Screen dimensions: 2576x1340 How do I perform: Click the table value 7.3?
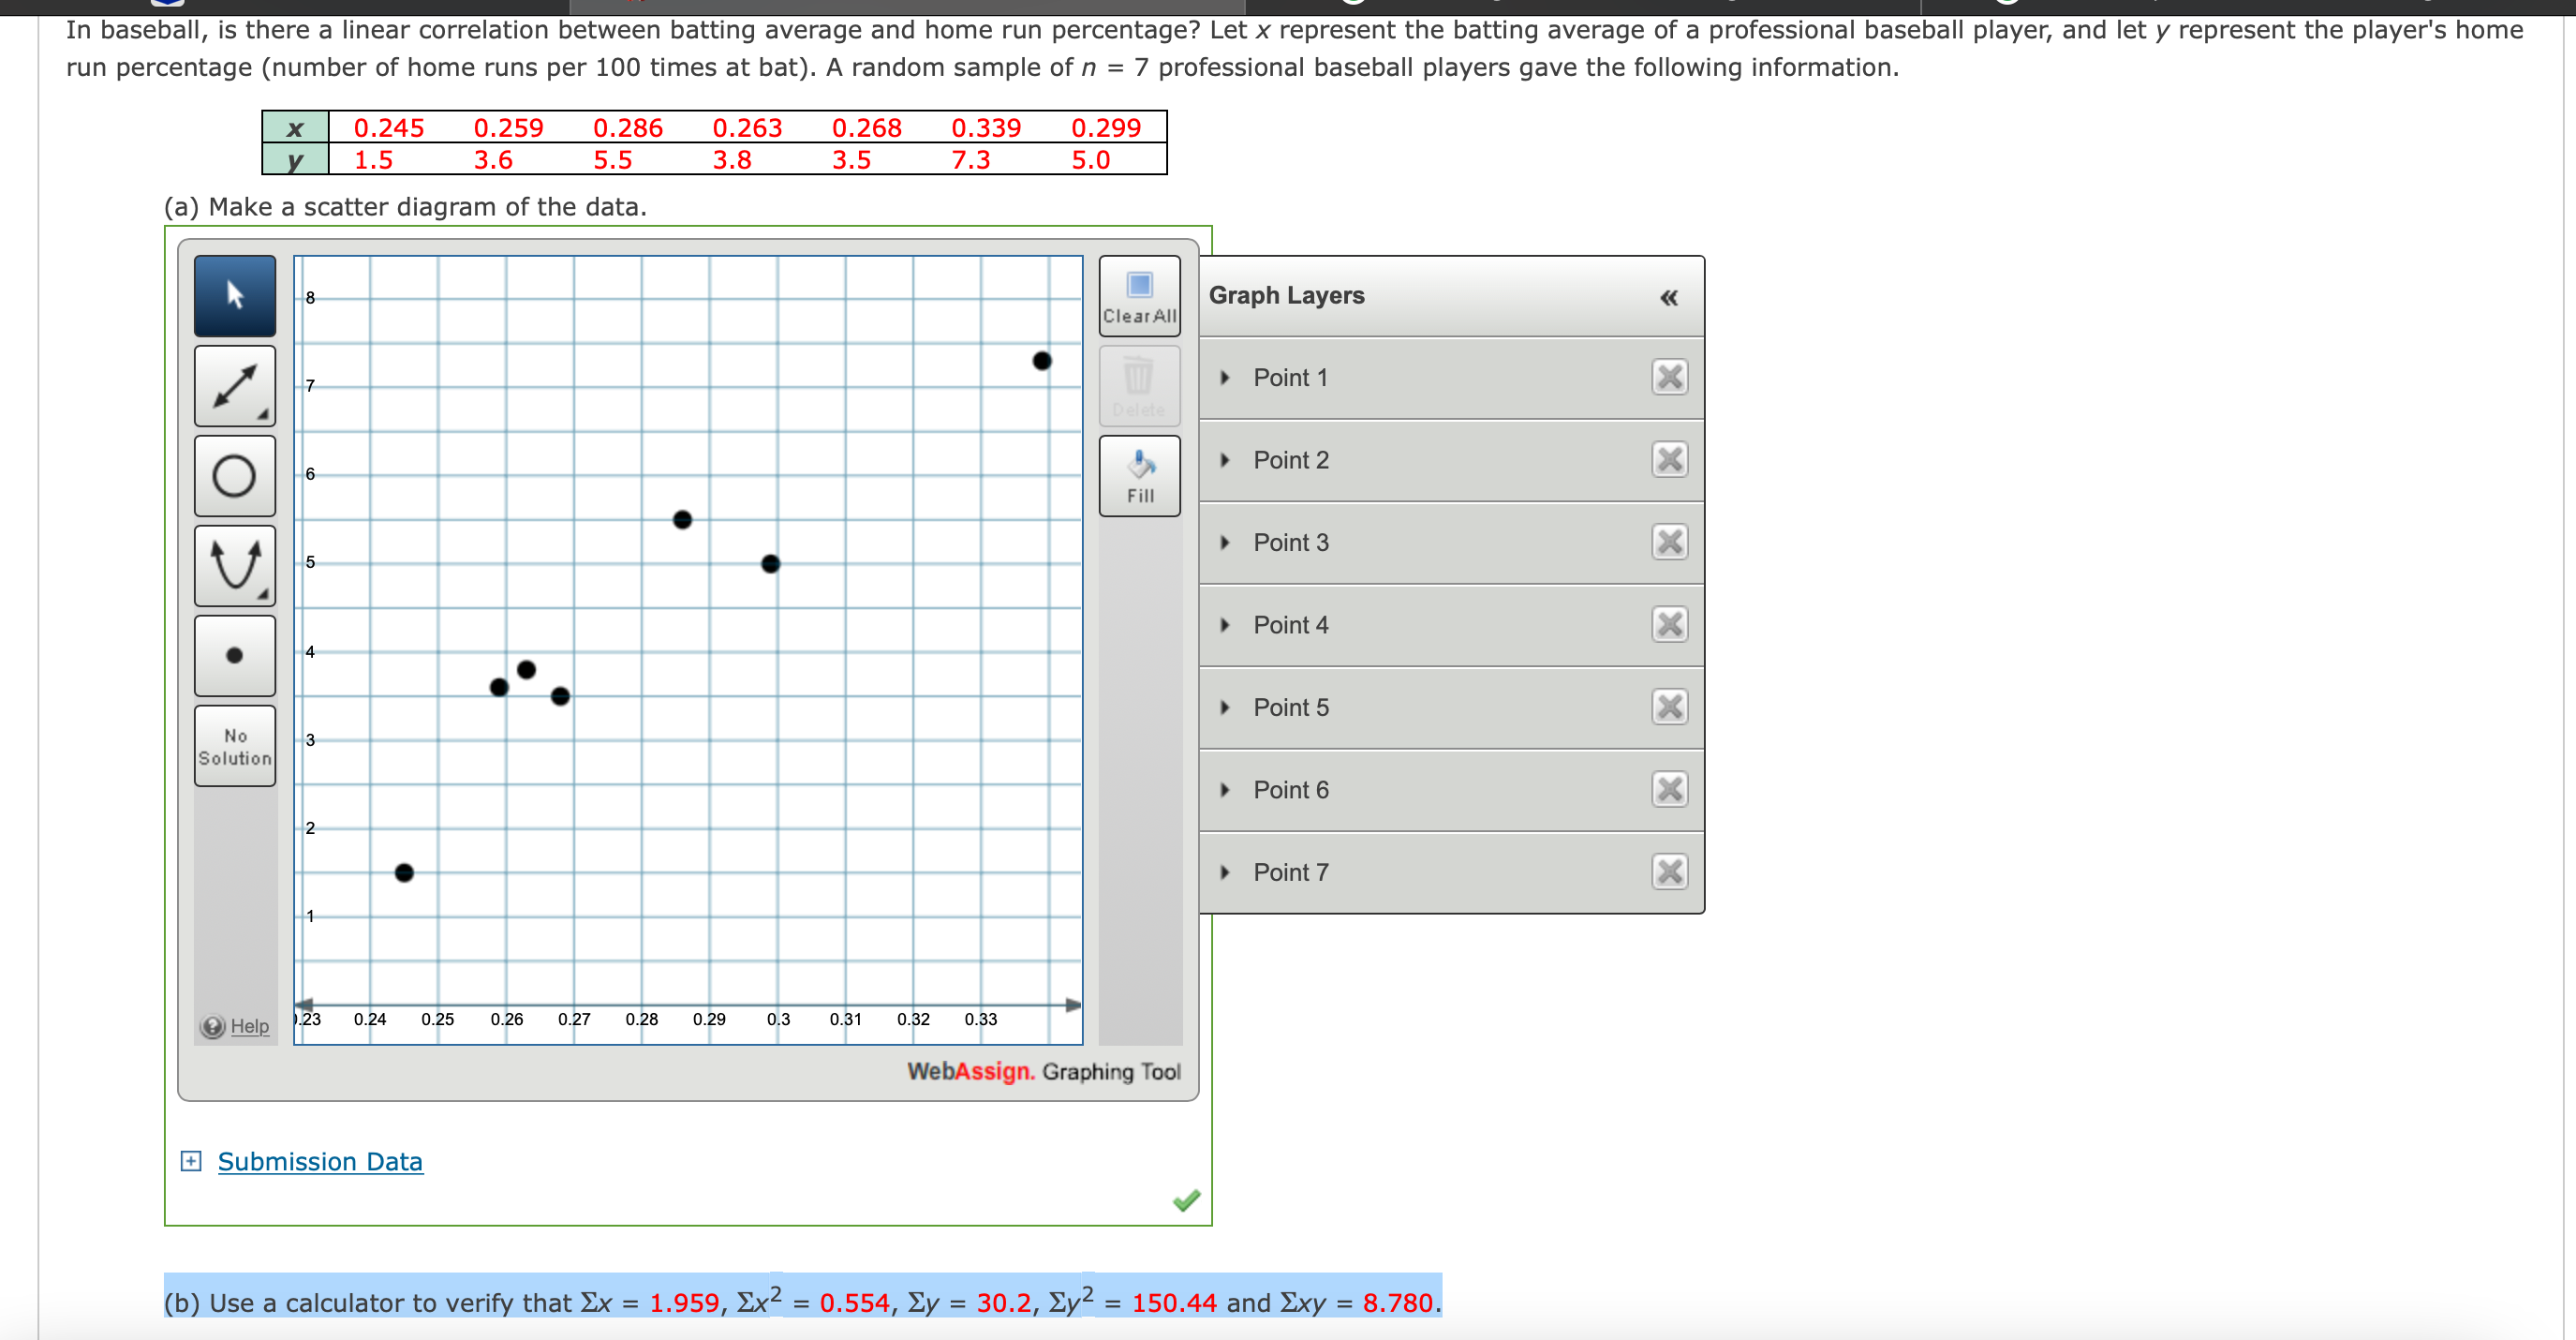click(970, 160)
